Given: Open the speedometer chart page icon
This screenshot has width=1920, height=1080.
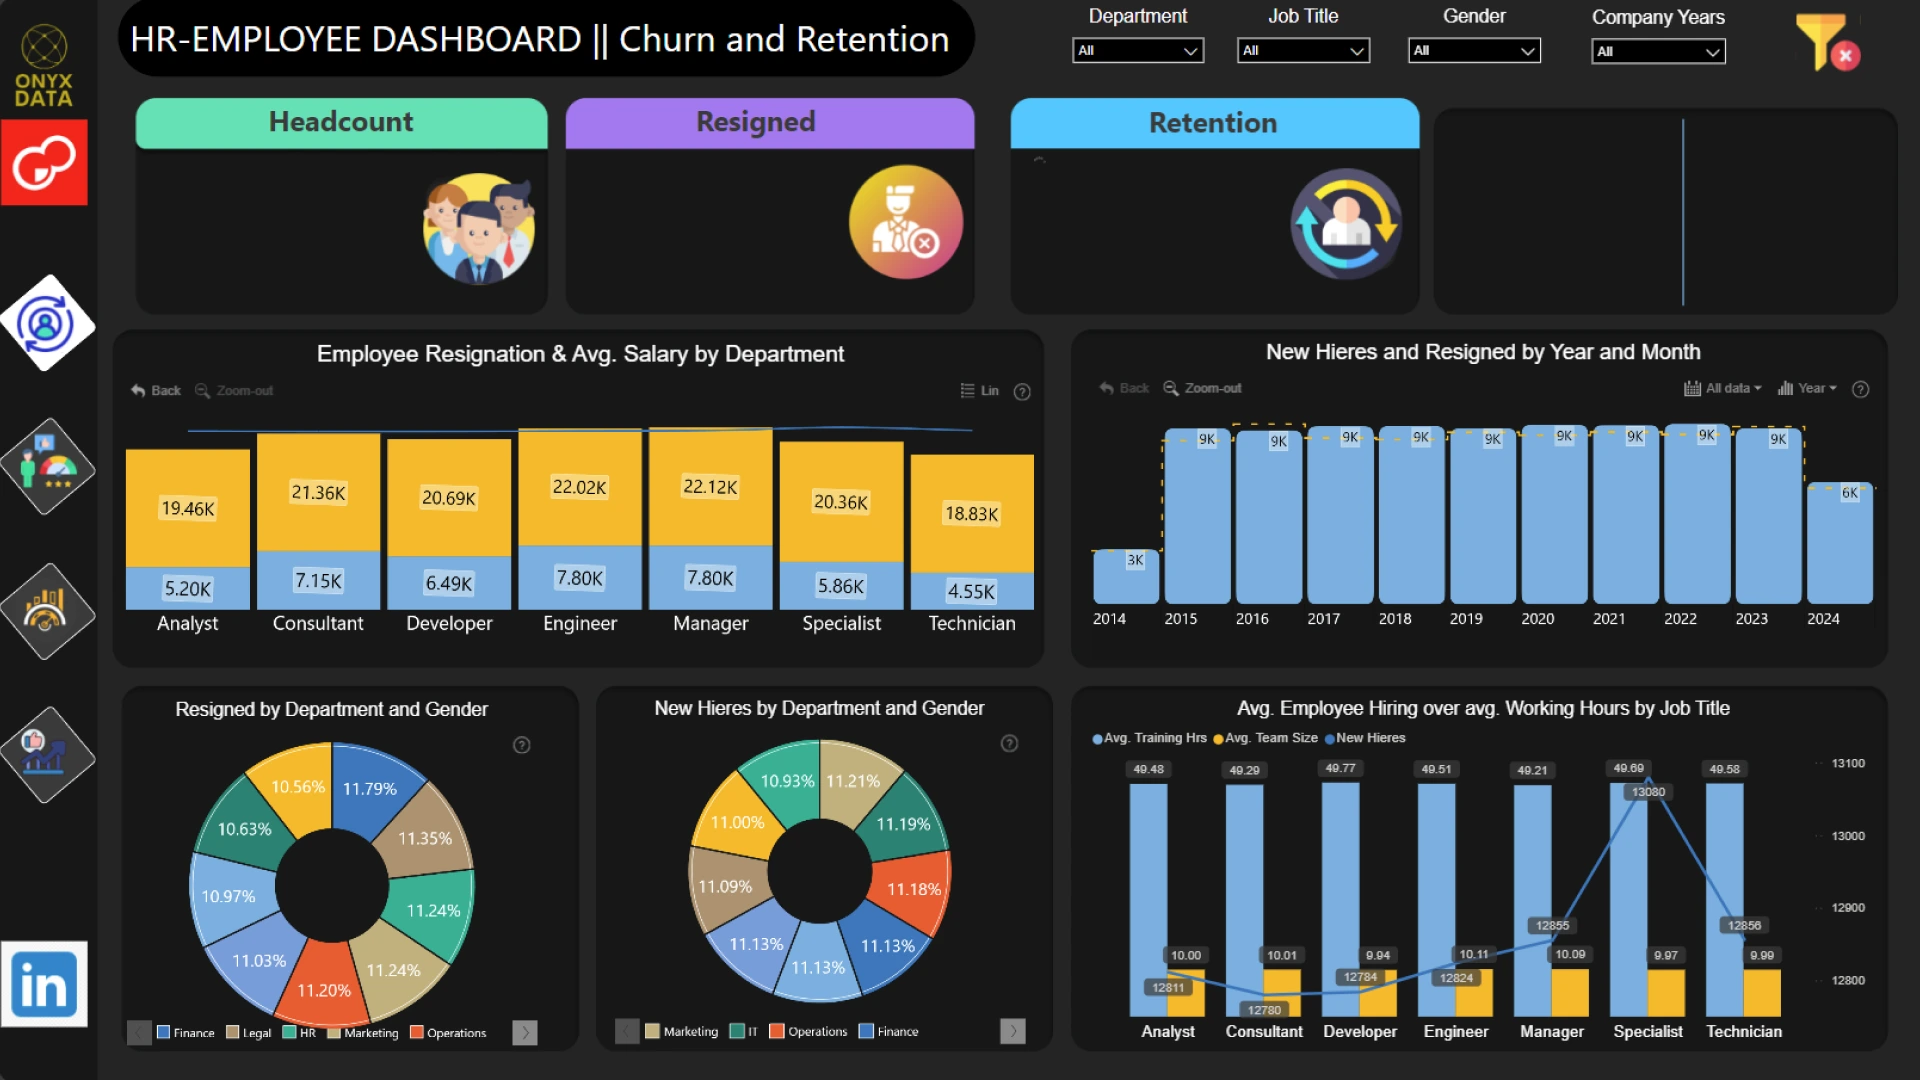Looking at the screenshot, I should click(x=46, y=611).
